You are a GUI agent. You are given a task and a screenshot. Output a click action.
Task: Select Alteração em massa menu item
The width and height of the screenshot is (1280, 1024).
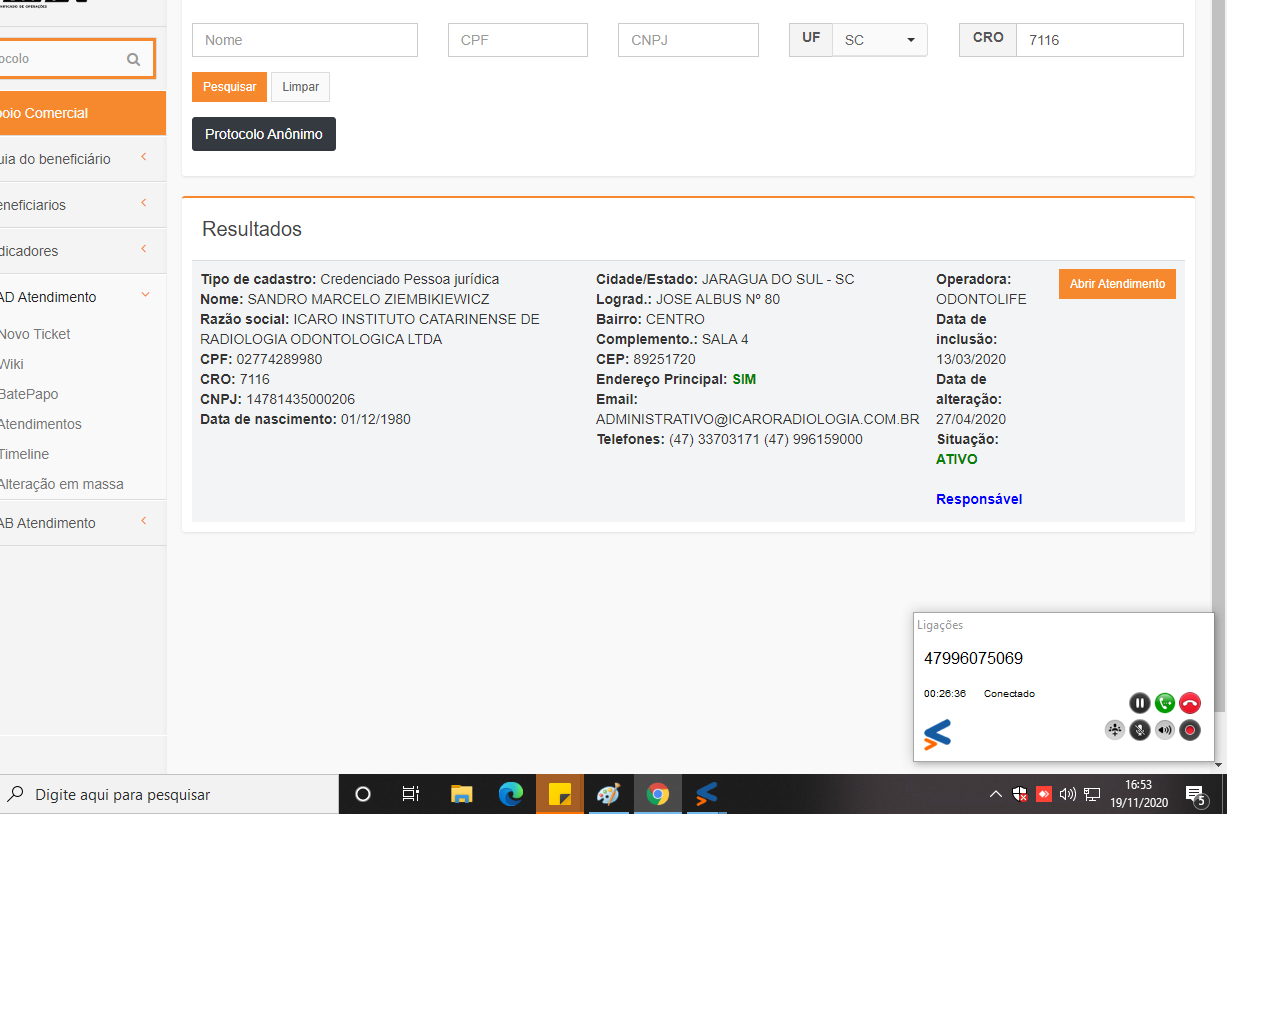coord(62,484)
